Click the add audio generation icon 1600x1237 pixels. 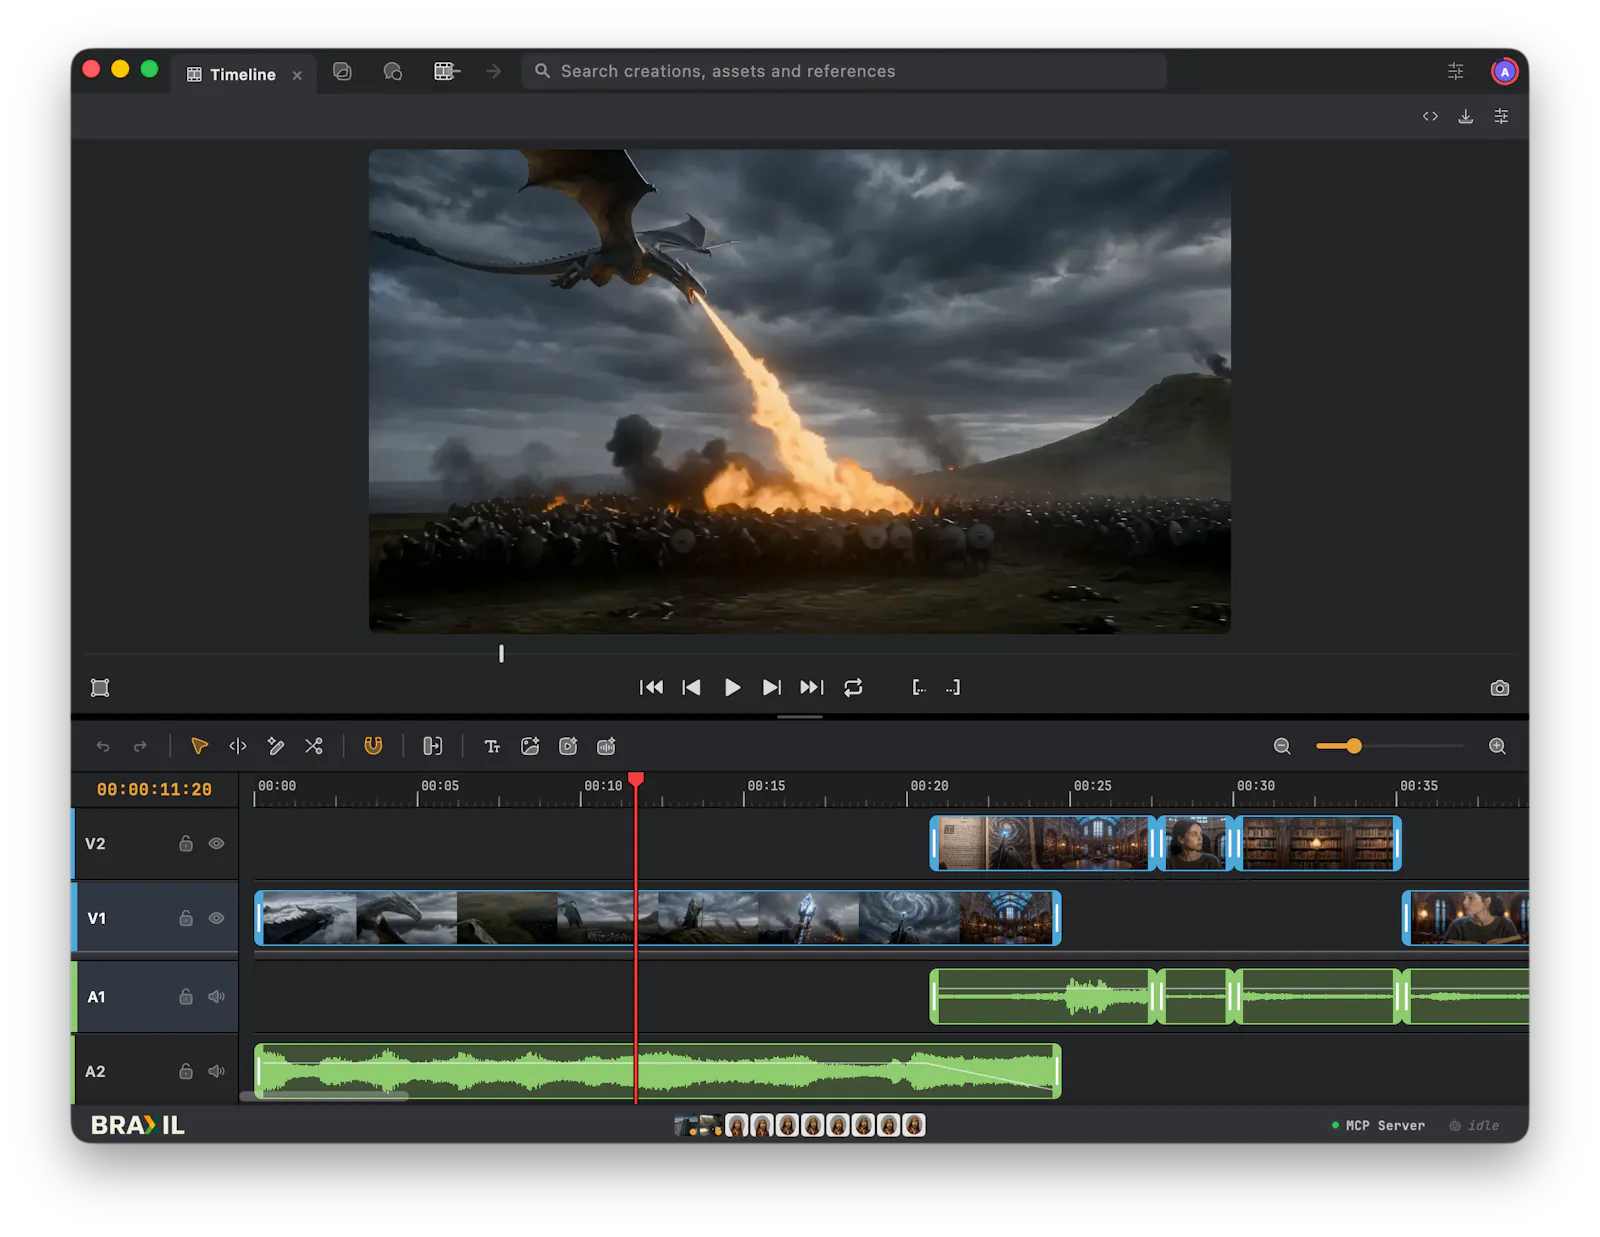click(x=606, y=746)
